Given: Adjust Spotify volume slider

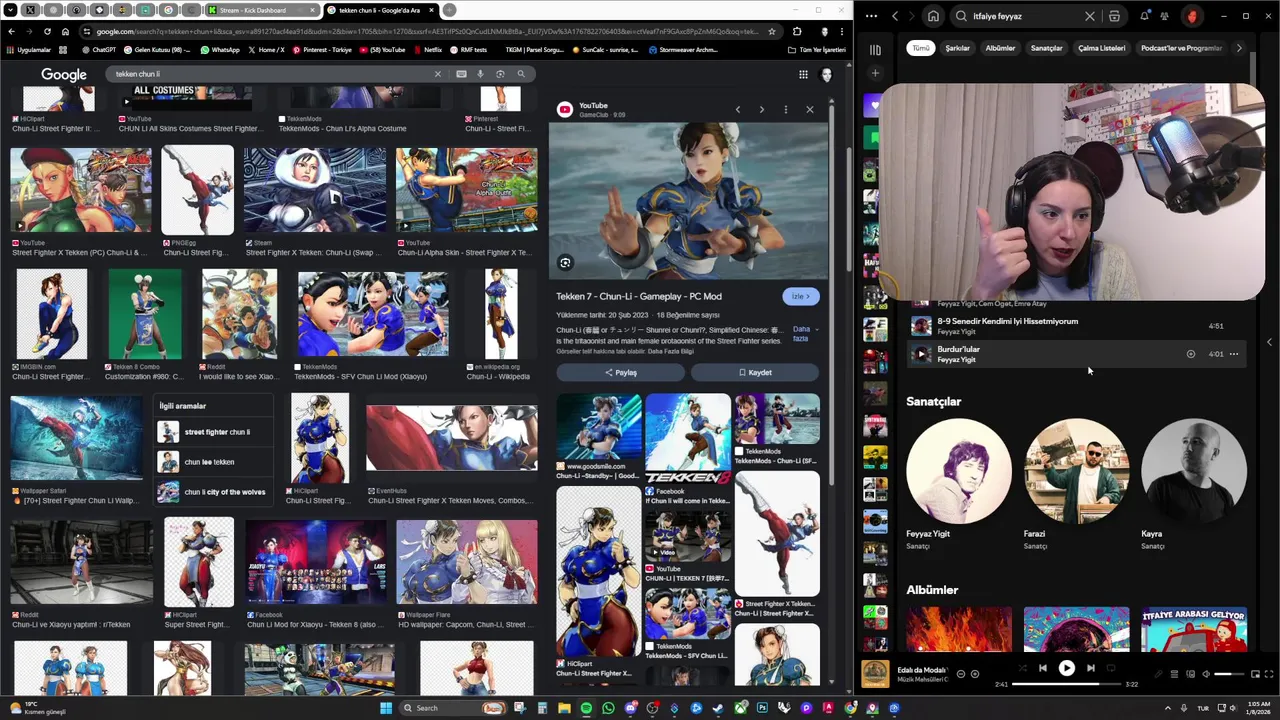Looking at the screenshot, I should pos(1229,674).
